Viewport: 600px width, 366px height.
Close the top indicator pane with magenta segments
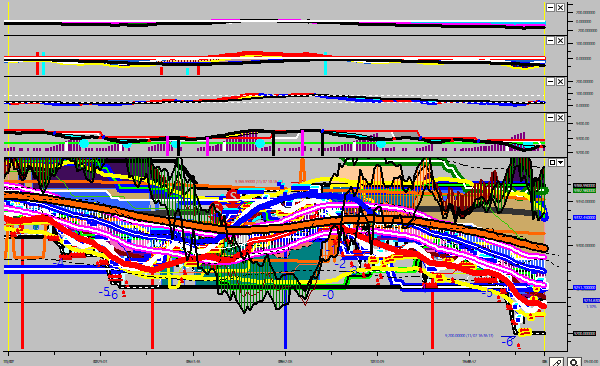click(x=560, y=7)
